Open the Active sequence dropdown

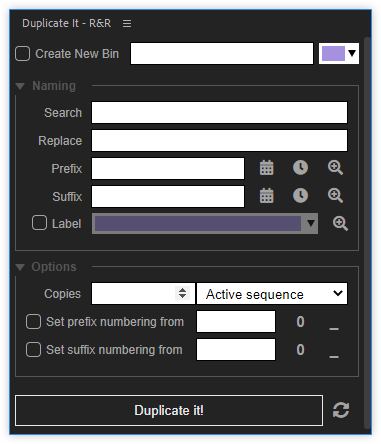point(272,294)
